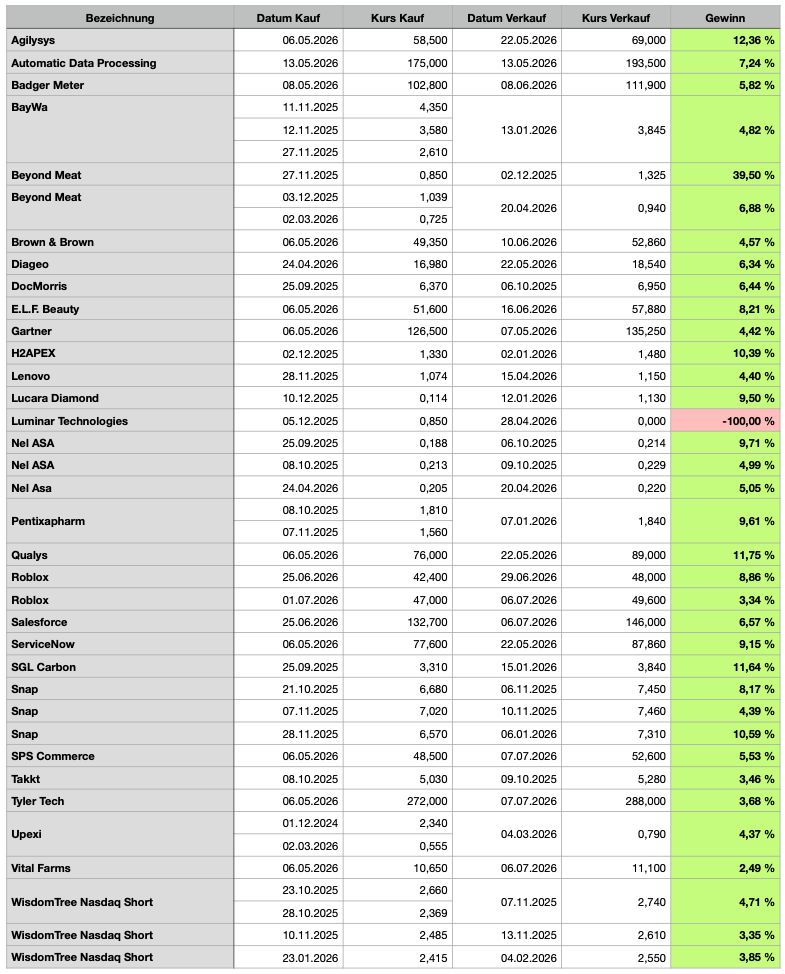
Task: Click the ServiceNow name cell
Action: [x=120, y=644]
